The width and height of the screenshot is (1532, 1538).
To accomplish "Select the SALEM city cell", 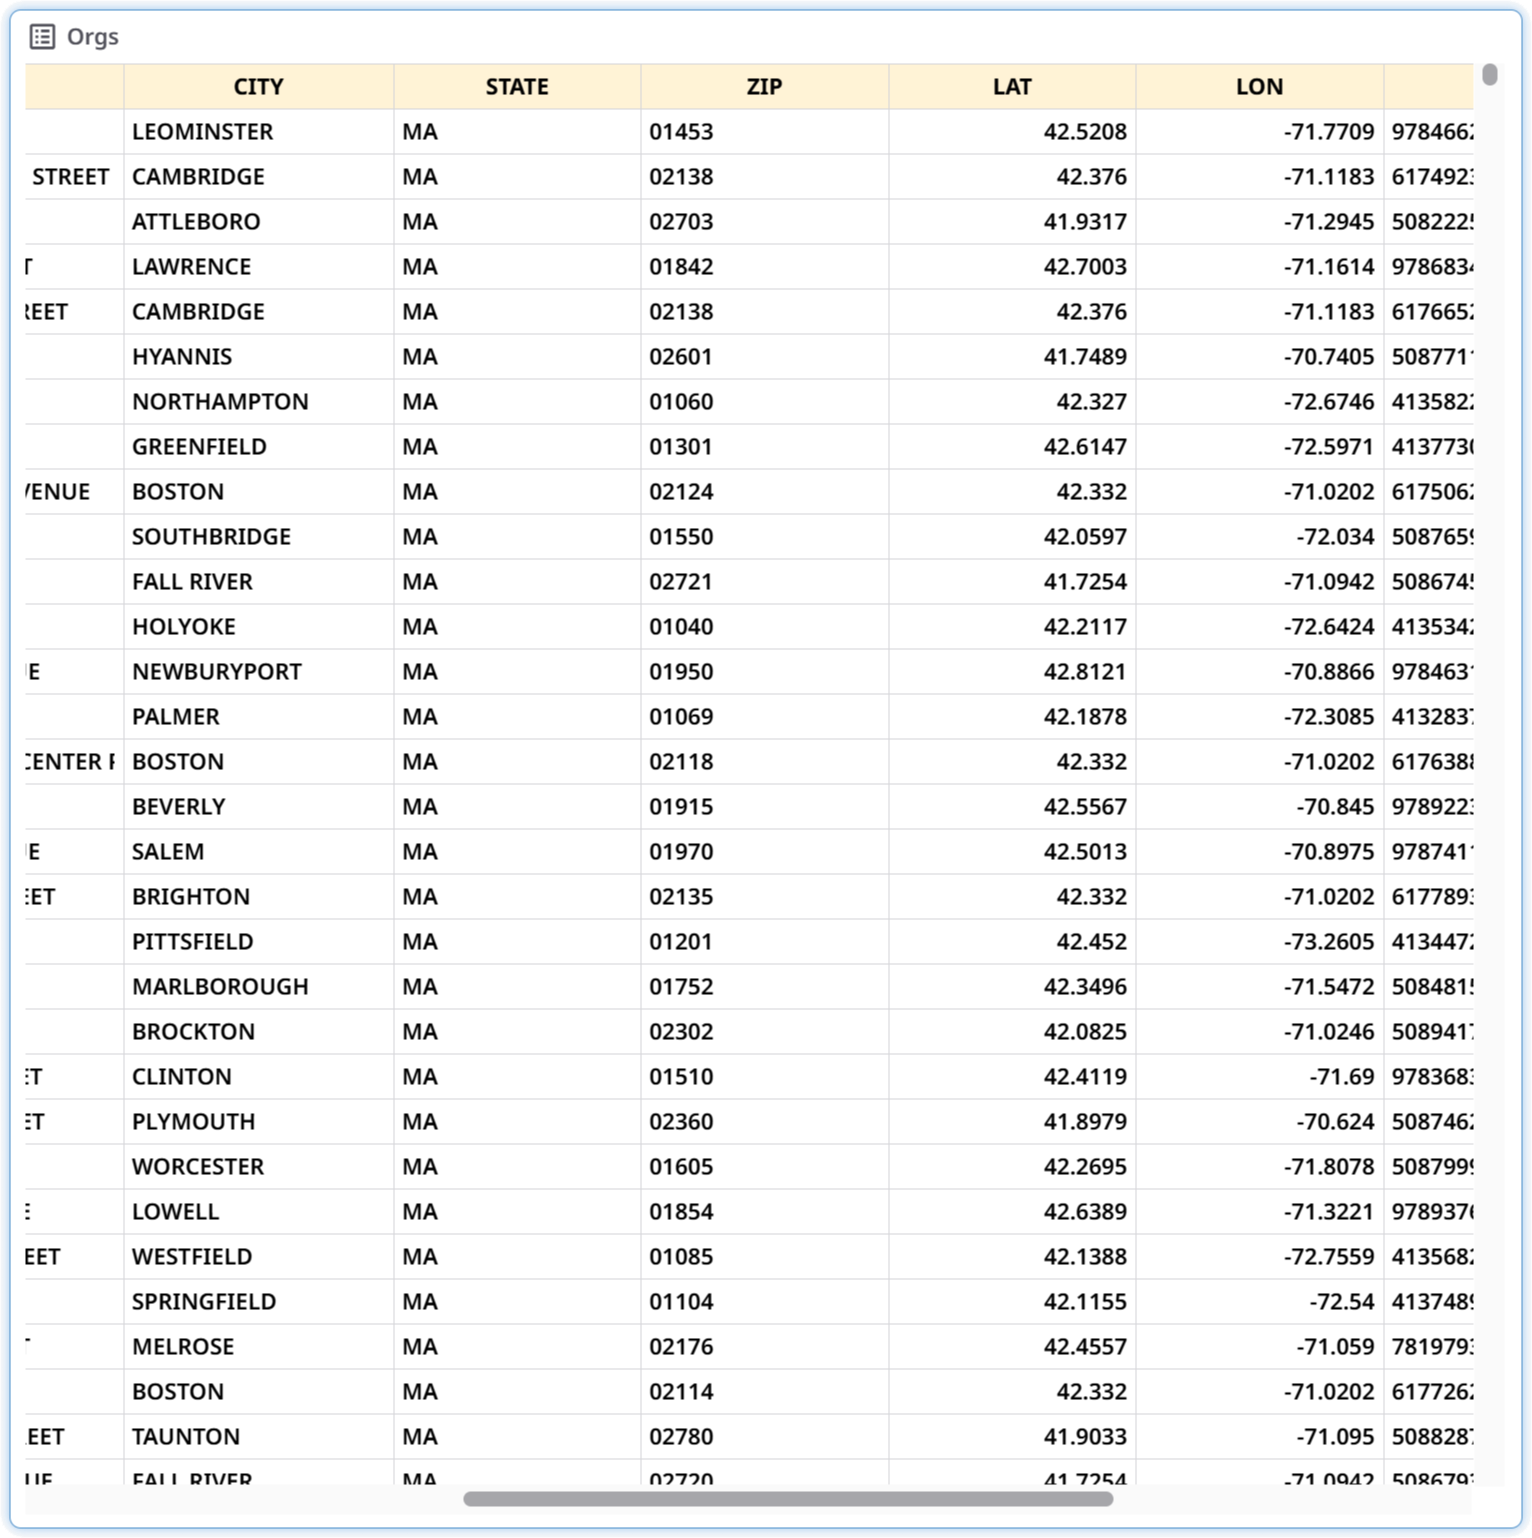I will point(259,852).
